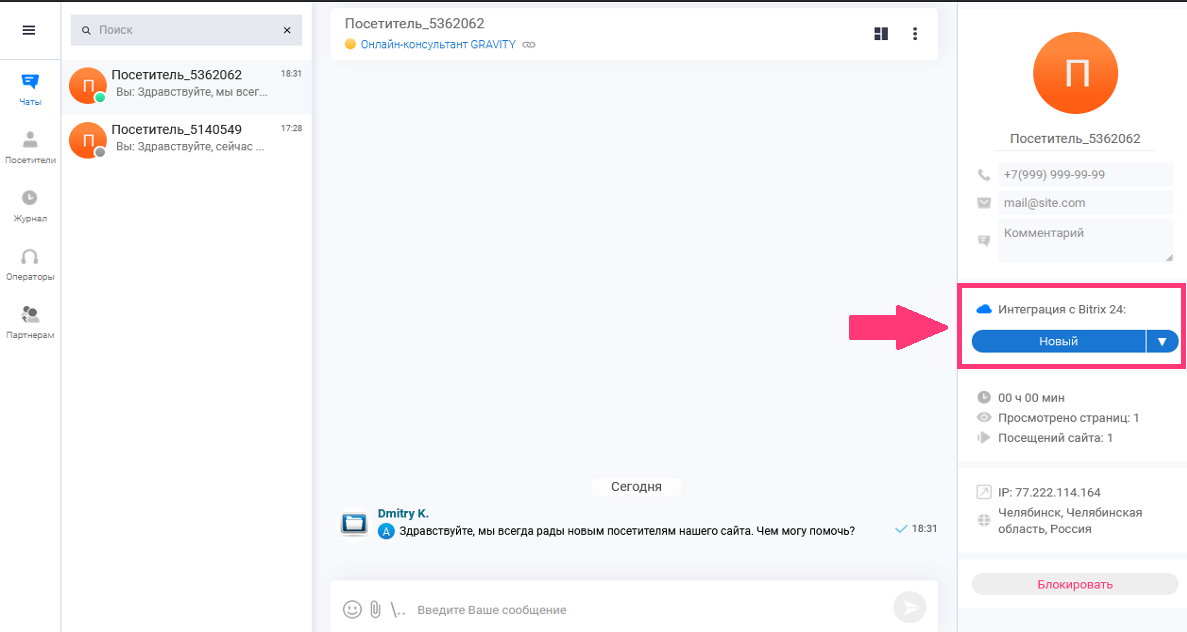The width and height of the screenshot is (1187, 632).
Task: Toggle the chat layout grid view
Action: 881,34
